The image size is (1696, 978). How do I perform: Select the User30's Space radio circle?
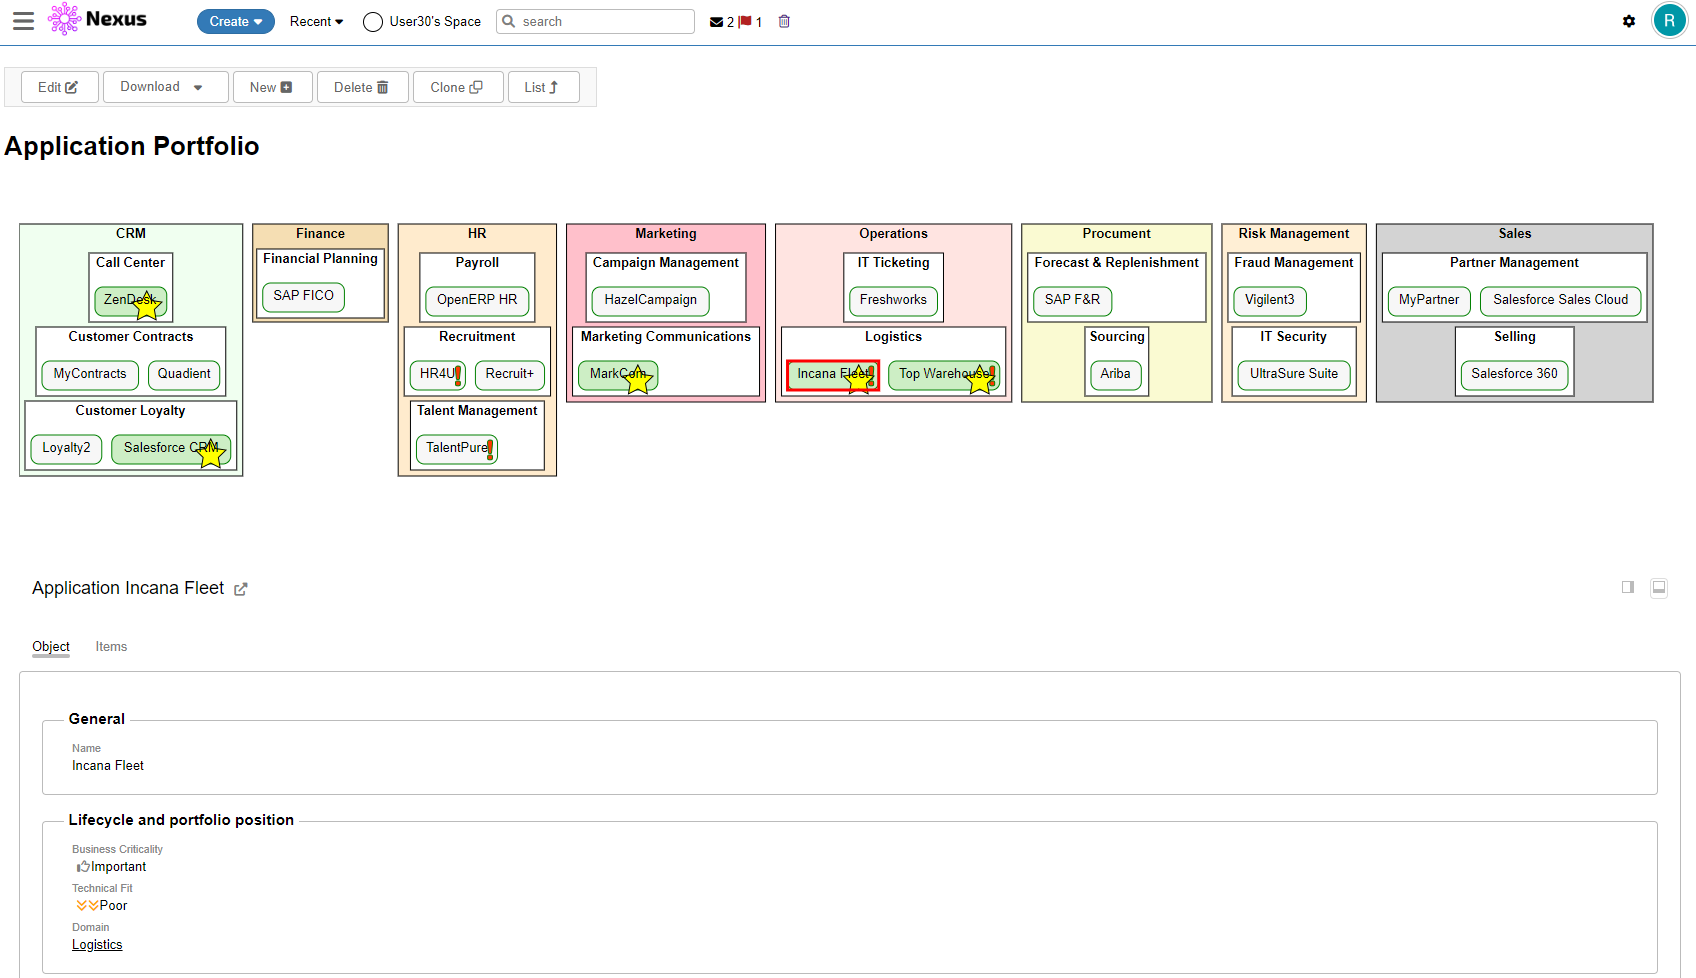[373, 22]
